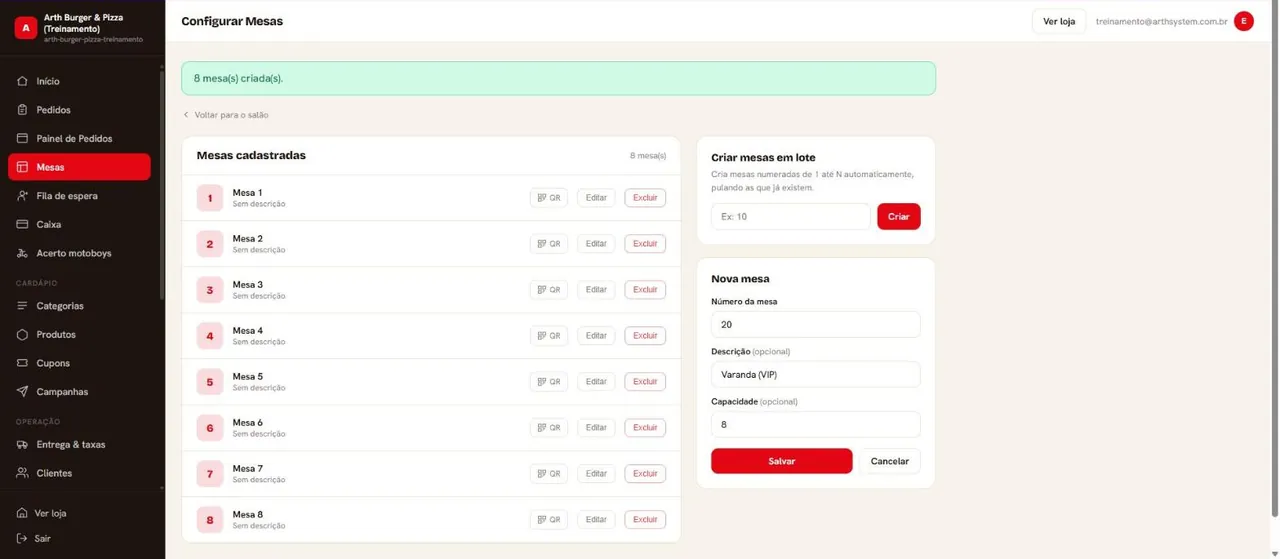Open QR code for Mesa 6
The image size is (1280, 559).
click(549, 428)
